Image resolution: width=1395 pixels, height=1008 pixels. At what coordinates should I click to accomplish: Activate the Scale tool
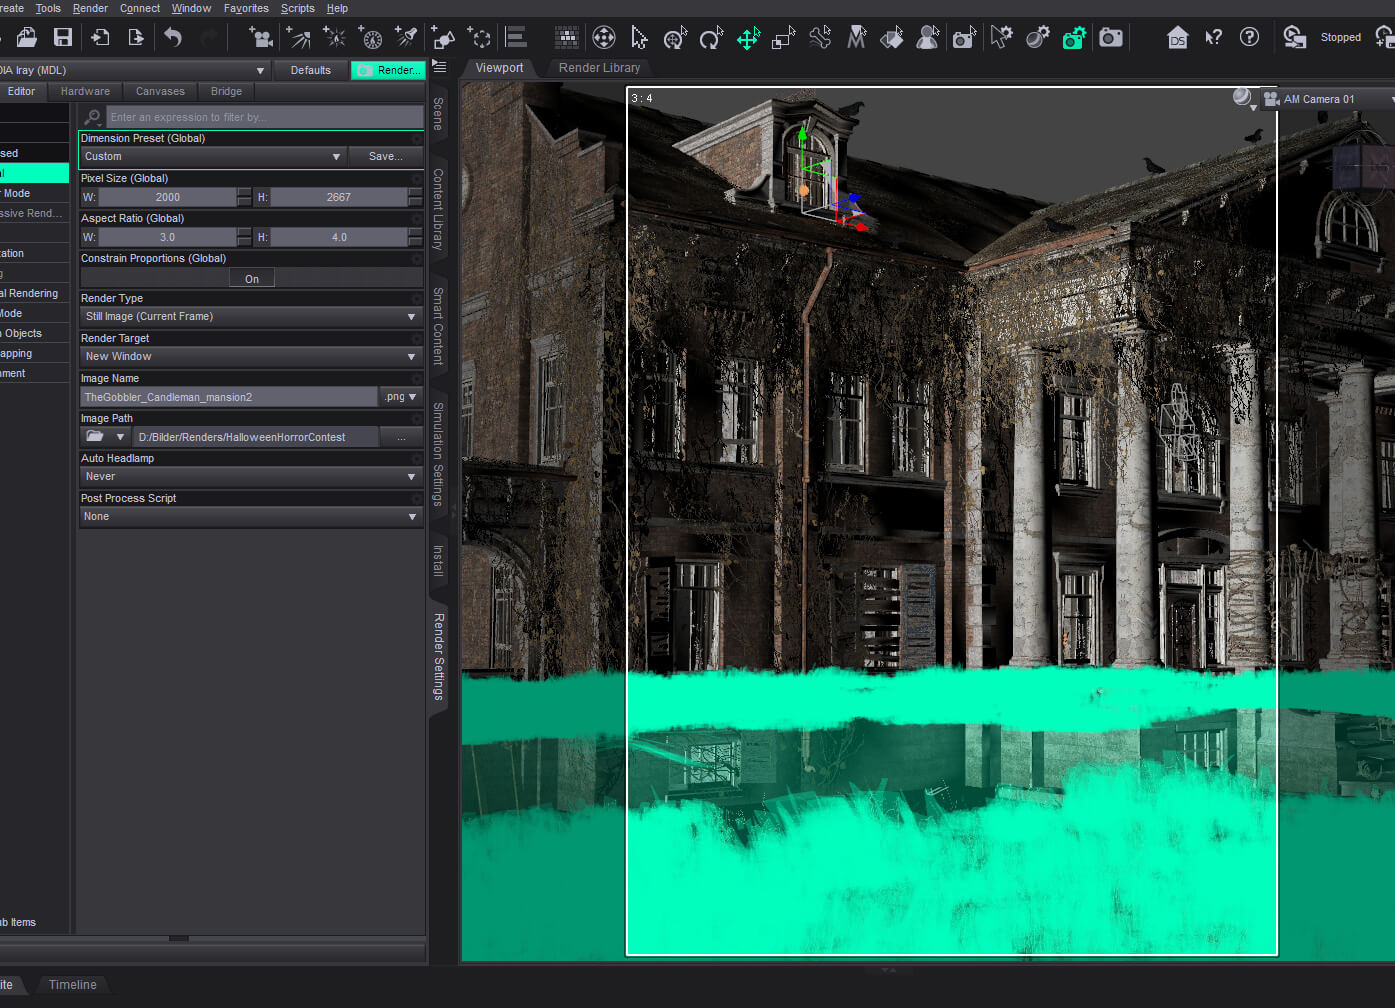784,38
